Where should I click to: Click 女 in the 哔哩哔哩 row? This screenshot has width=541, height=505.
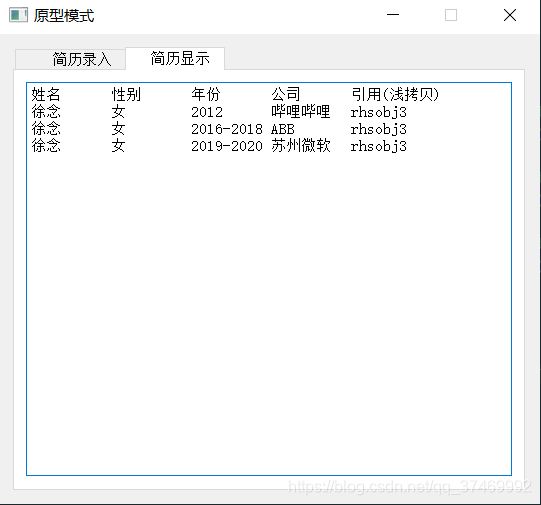(118, 111)
